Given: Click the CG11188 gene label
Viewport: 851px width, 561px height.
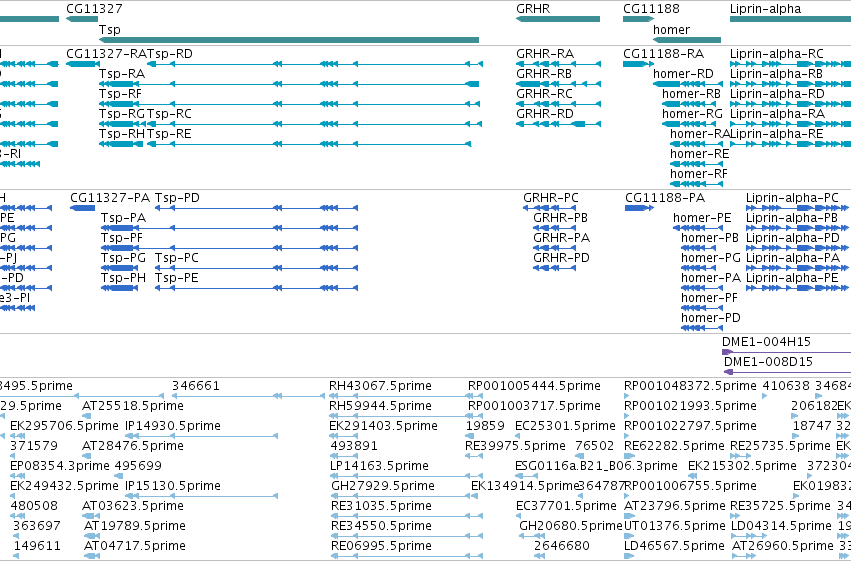Looking at the screenshot, I should point(651,9).
